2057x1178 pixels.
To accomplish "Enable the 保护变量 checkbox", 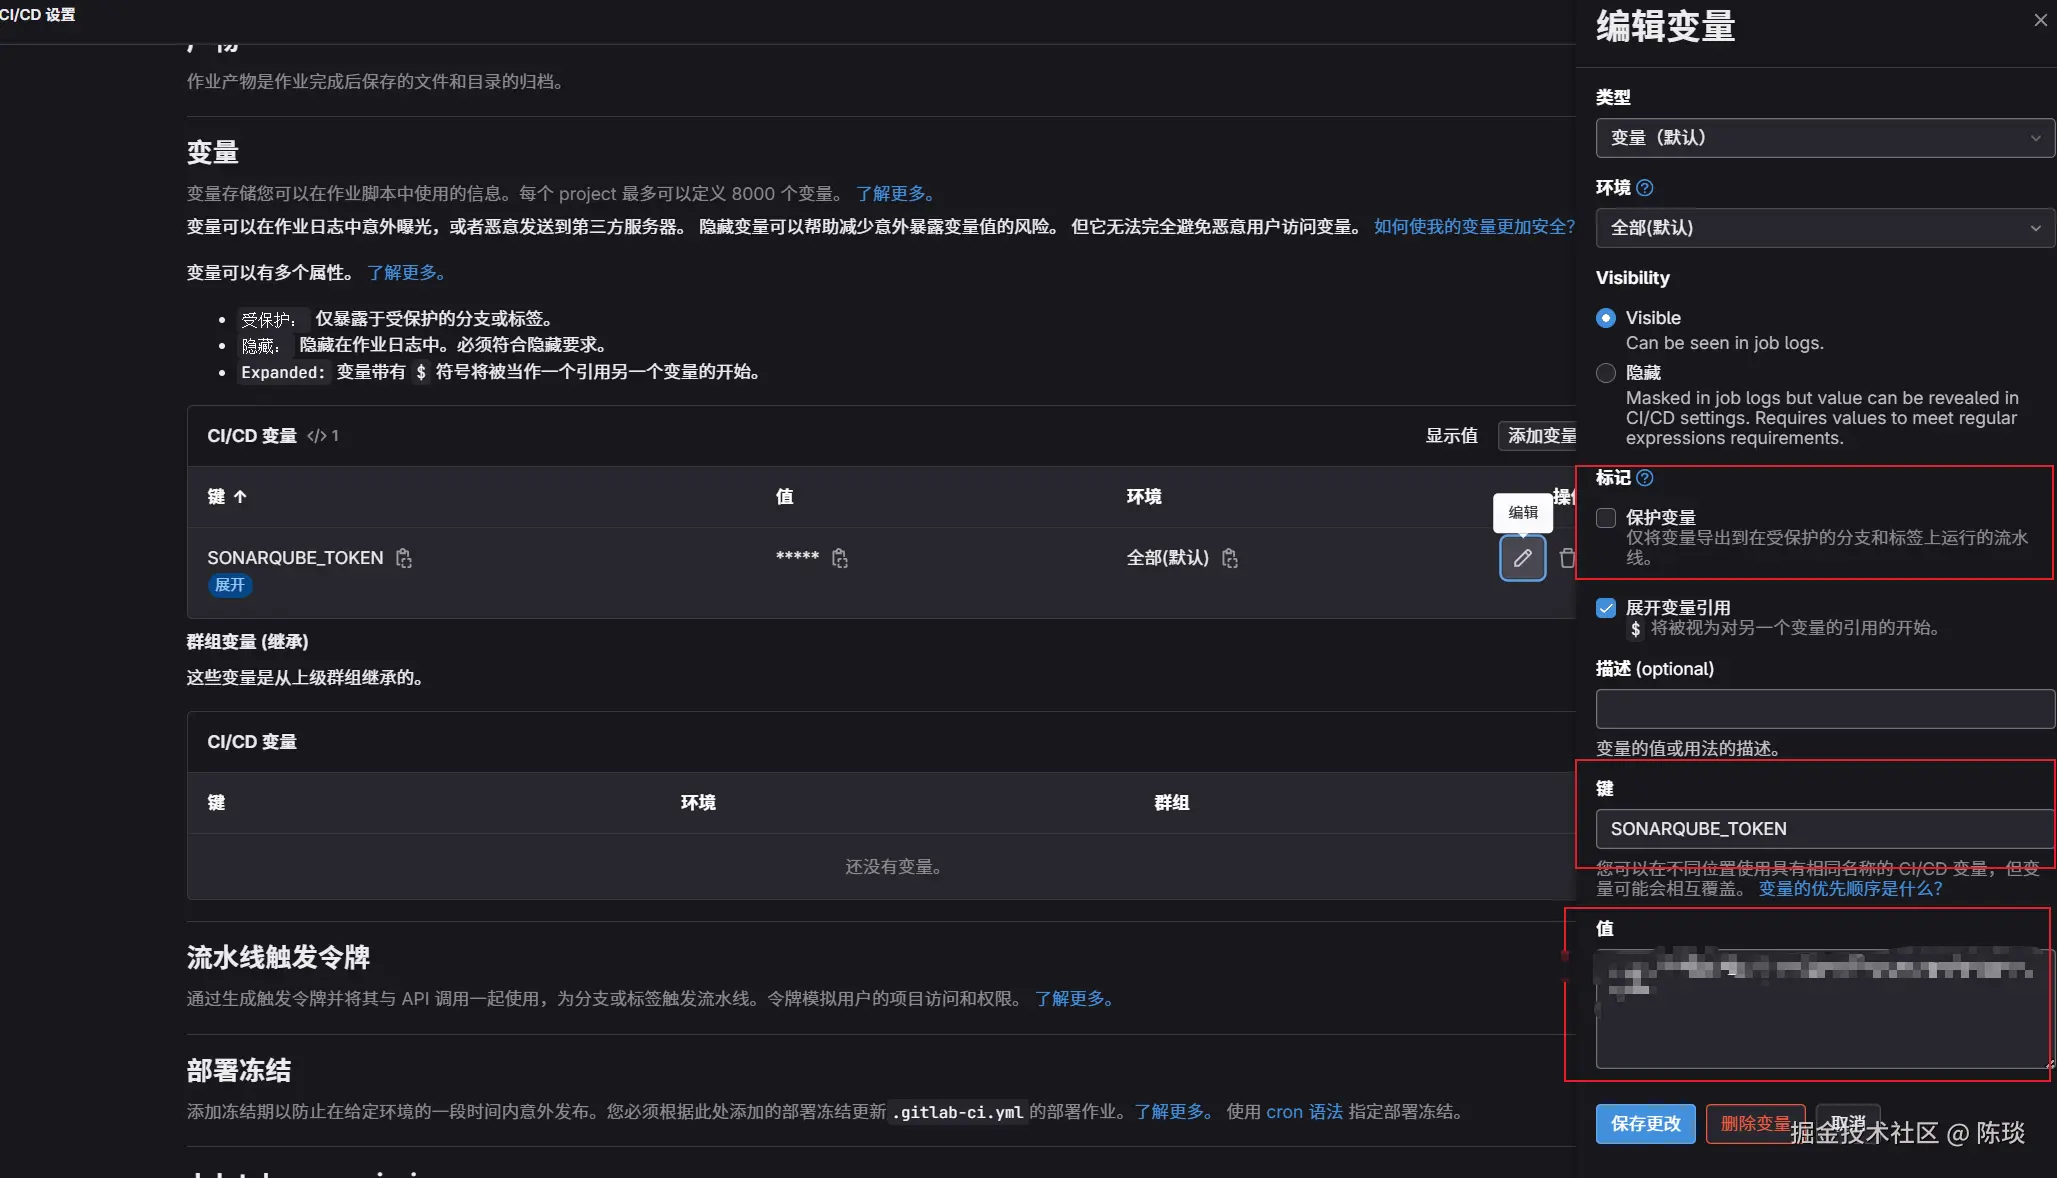I will pos(1606,518).
